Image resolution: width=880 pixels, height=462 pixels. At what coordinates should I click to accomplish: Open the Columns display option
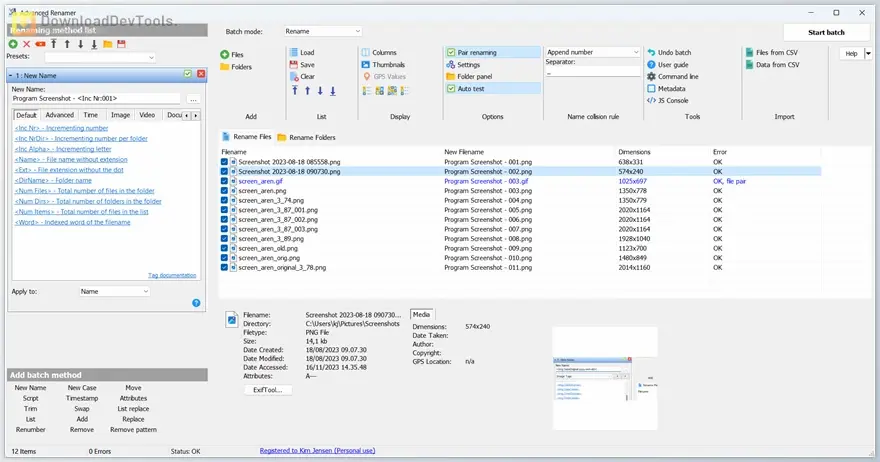379,52
